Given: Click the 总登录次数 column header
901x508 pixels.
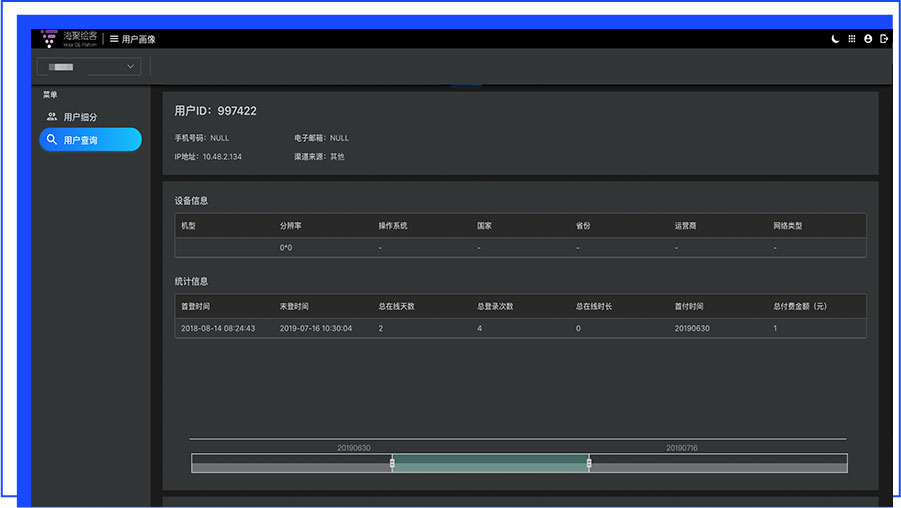Looking at the screenshot, I should (x=495, y=306).
